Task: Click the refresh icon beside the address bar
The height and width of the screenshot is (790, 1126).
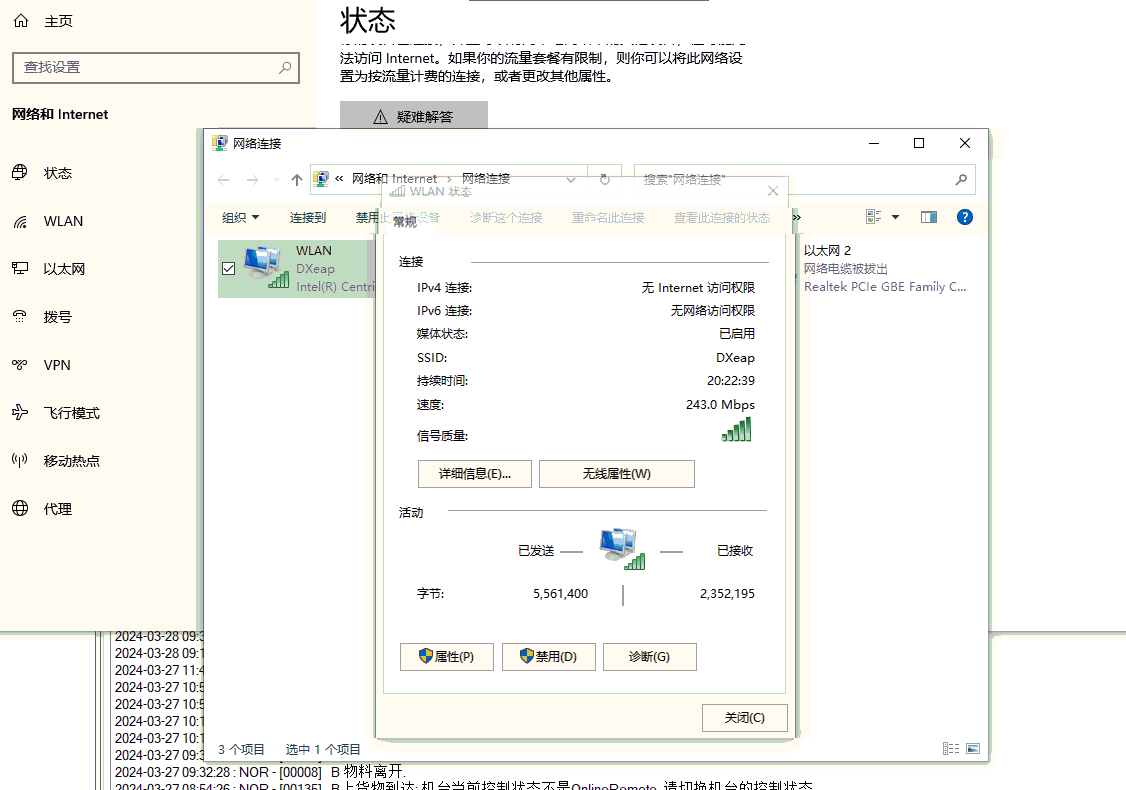Action: pyautogui.click(x=605, y=180)
